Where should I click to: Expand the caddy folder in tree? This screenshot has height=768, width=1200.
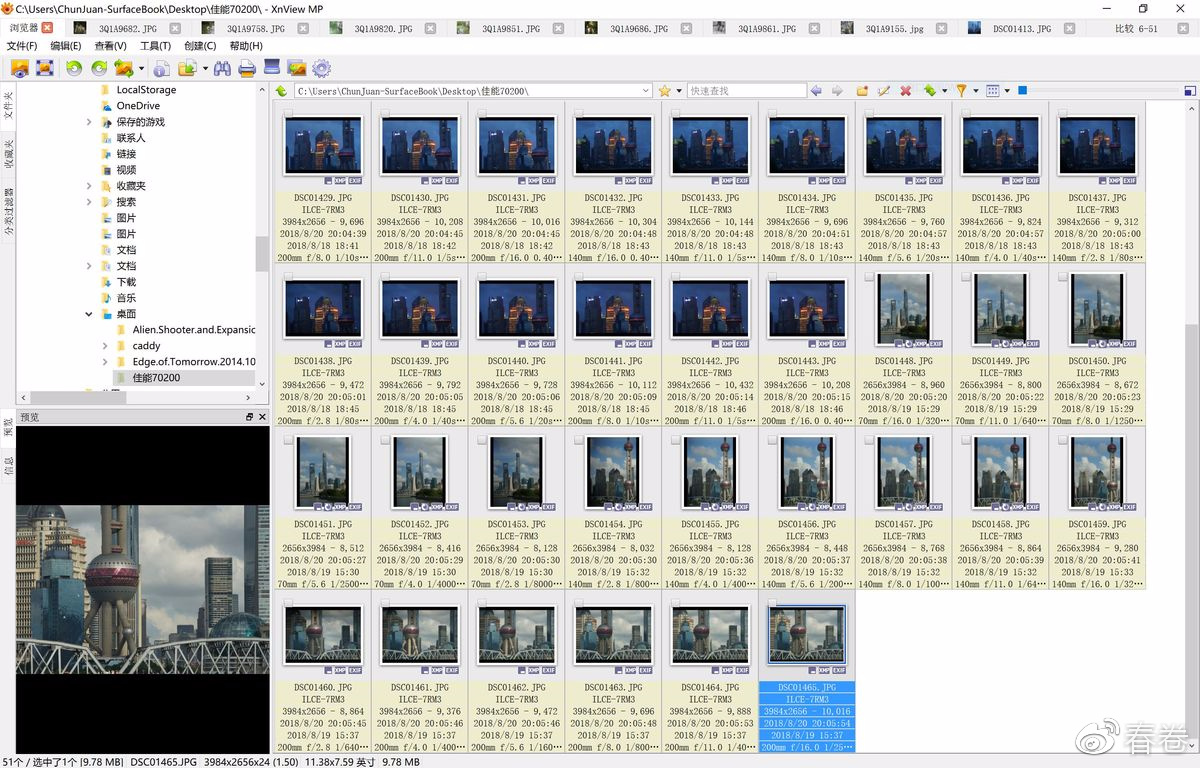tap(105, 346)
